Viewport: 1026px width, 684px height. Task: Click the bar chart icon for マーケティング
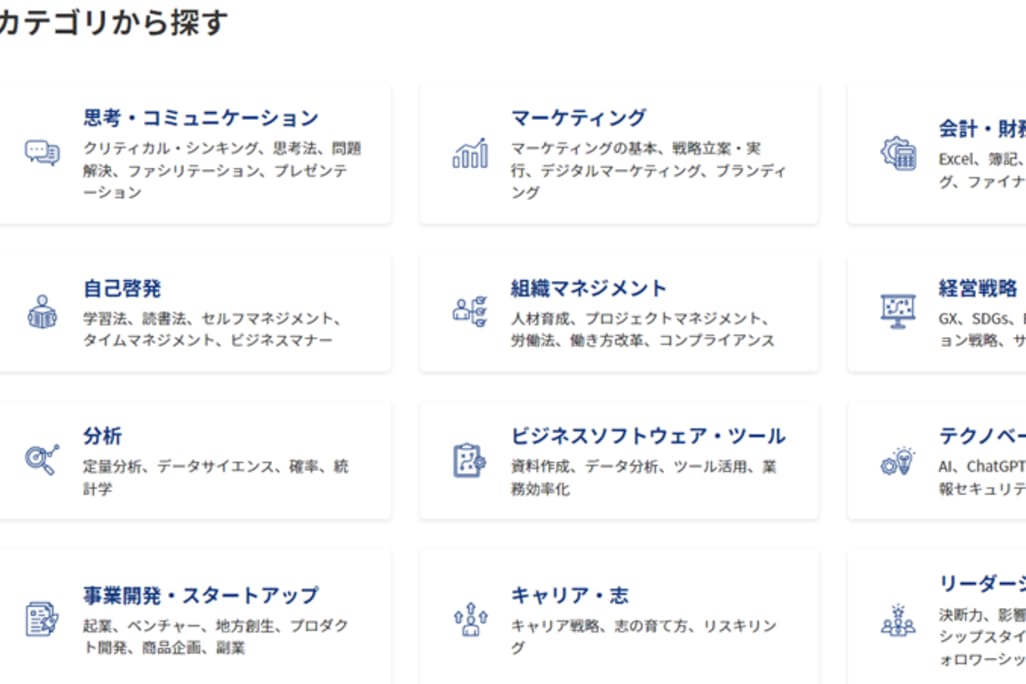(470, 153)
